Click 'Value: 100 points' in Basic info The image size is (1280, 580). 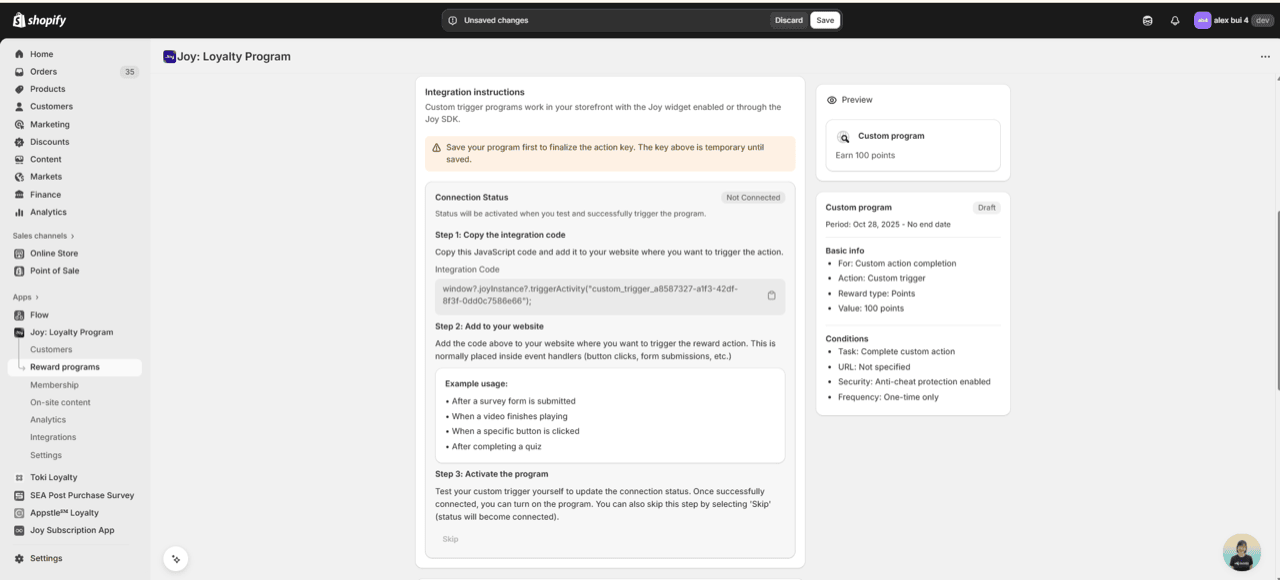(871, 309)
